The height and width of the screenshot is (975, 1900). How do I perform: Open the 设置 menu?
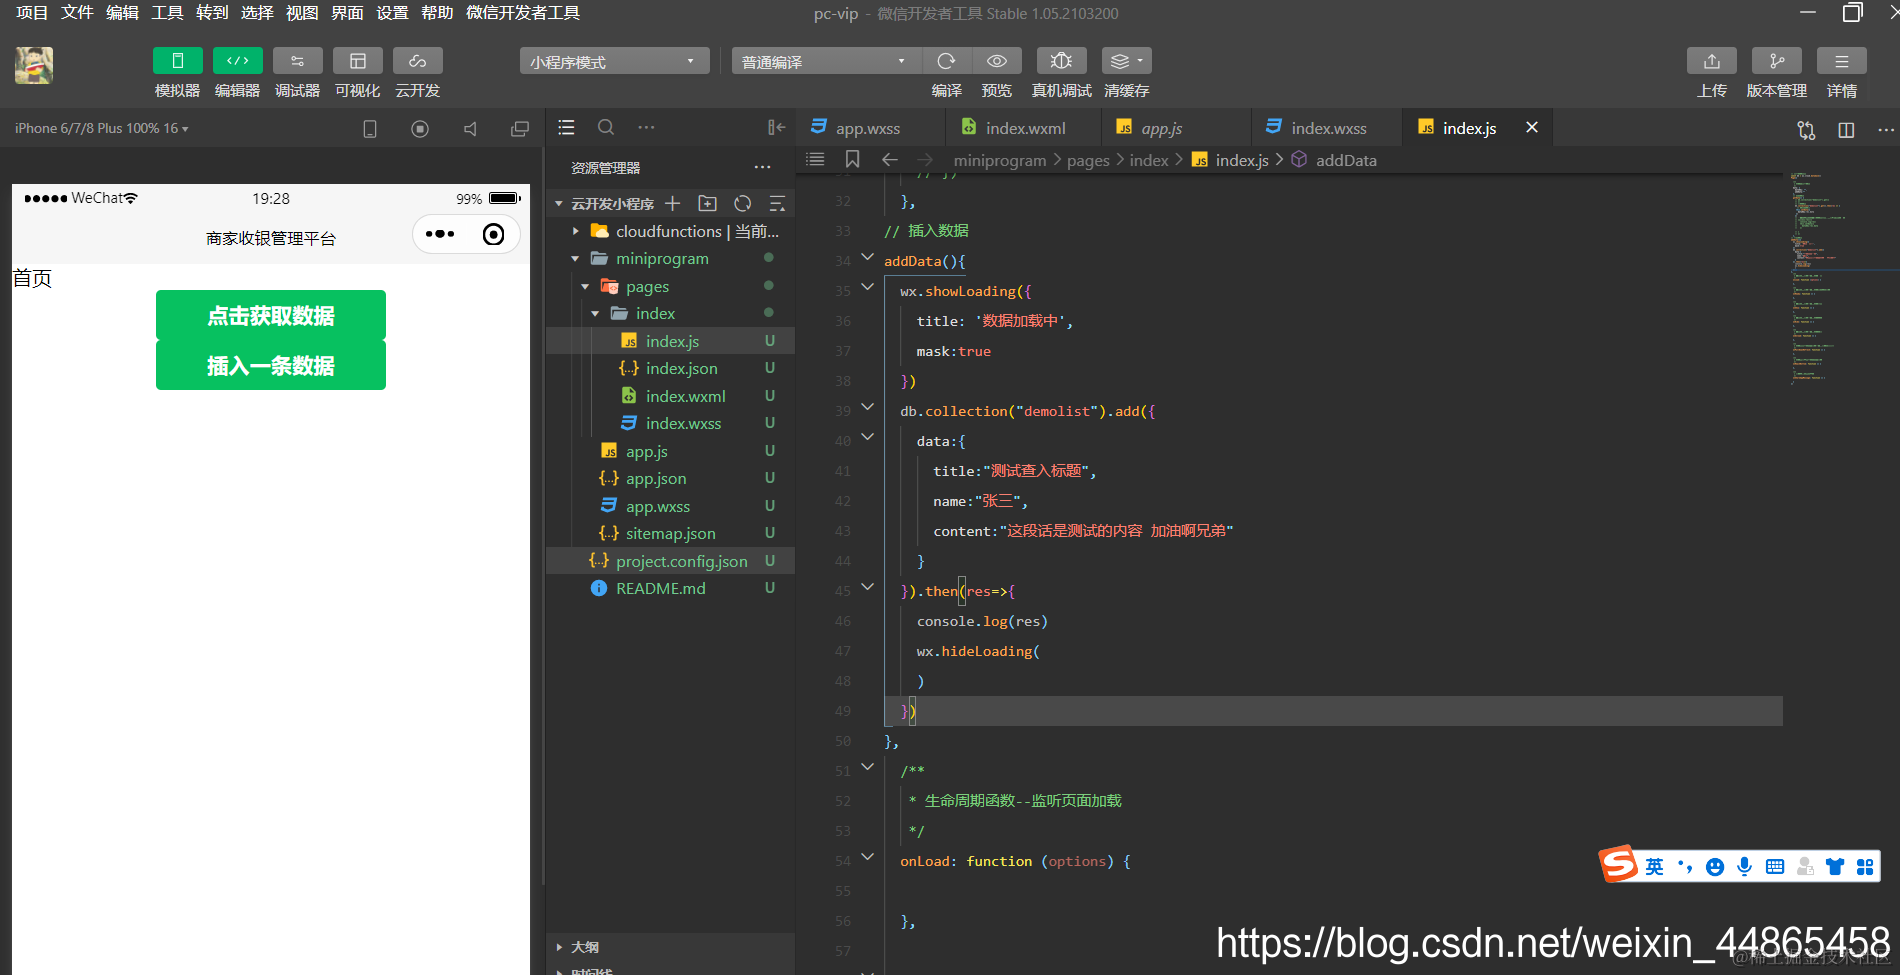click(392, 13)
